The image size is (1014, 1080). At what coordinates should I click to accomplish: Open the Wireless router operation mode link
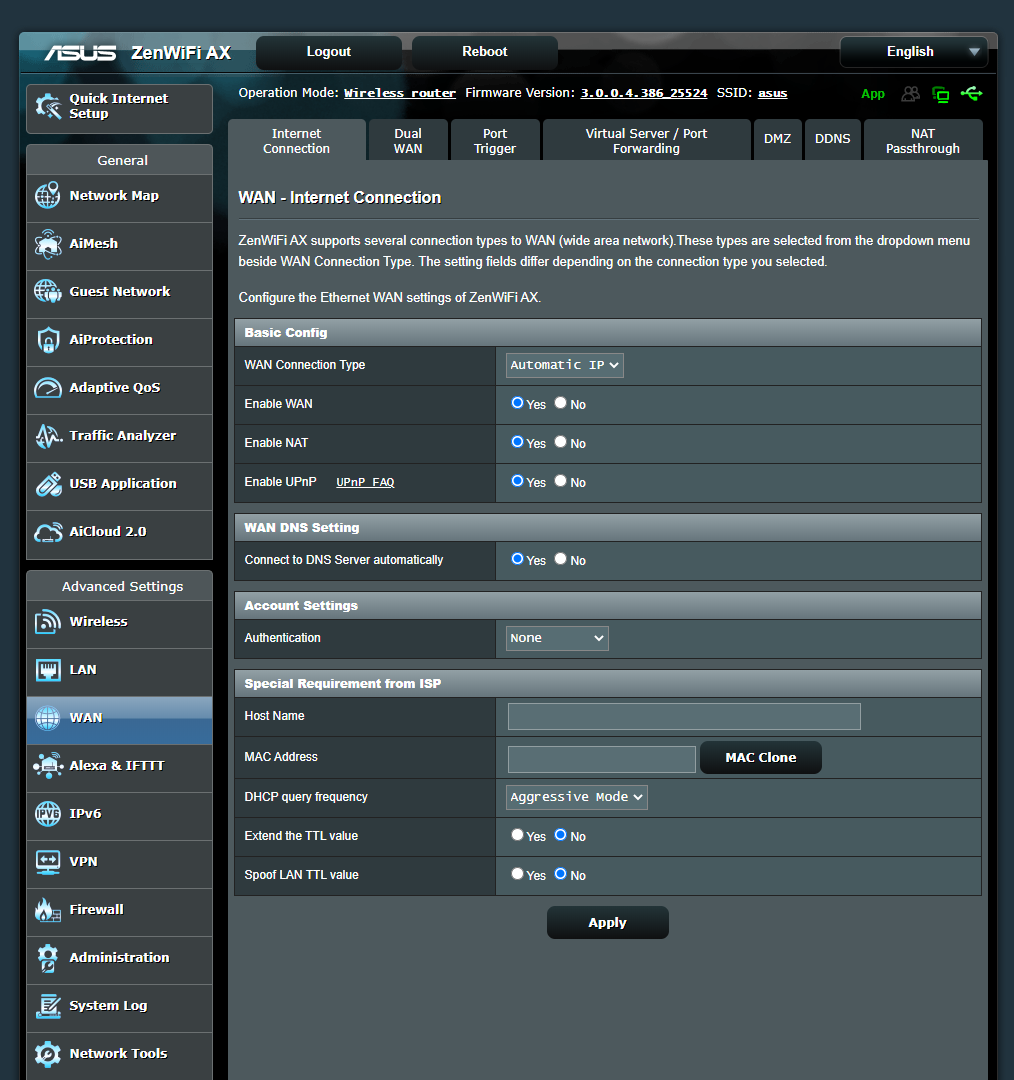[x=400, y=93]
